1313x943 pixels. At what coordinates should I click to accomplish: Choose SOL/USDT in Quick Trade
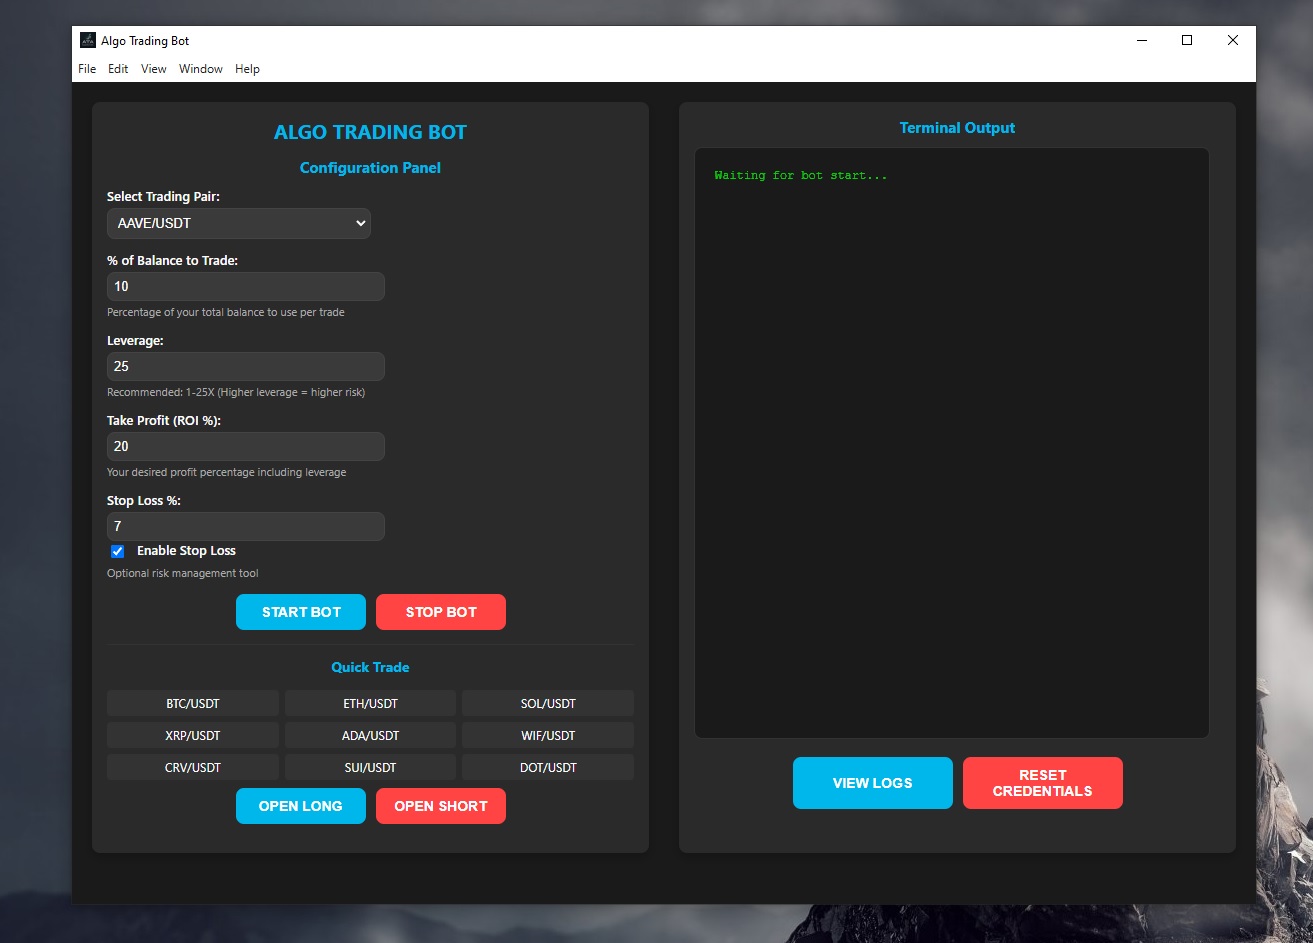548,704
